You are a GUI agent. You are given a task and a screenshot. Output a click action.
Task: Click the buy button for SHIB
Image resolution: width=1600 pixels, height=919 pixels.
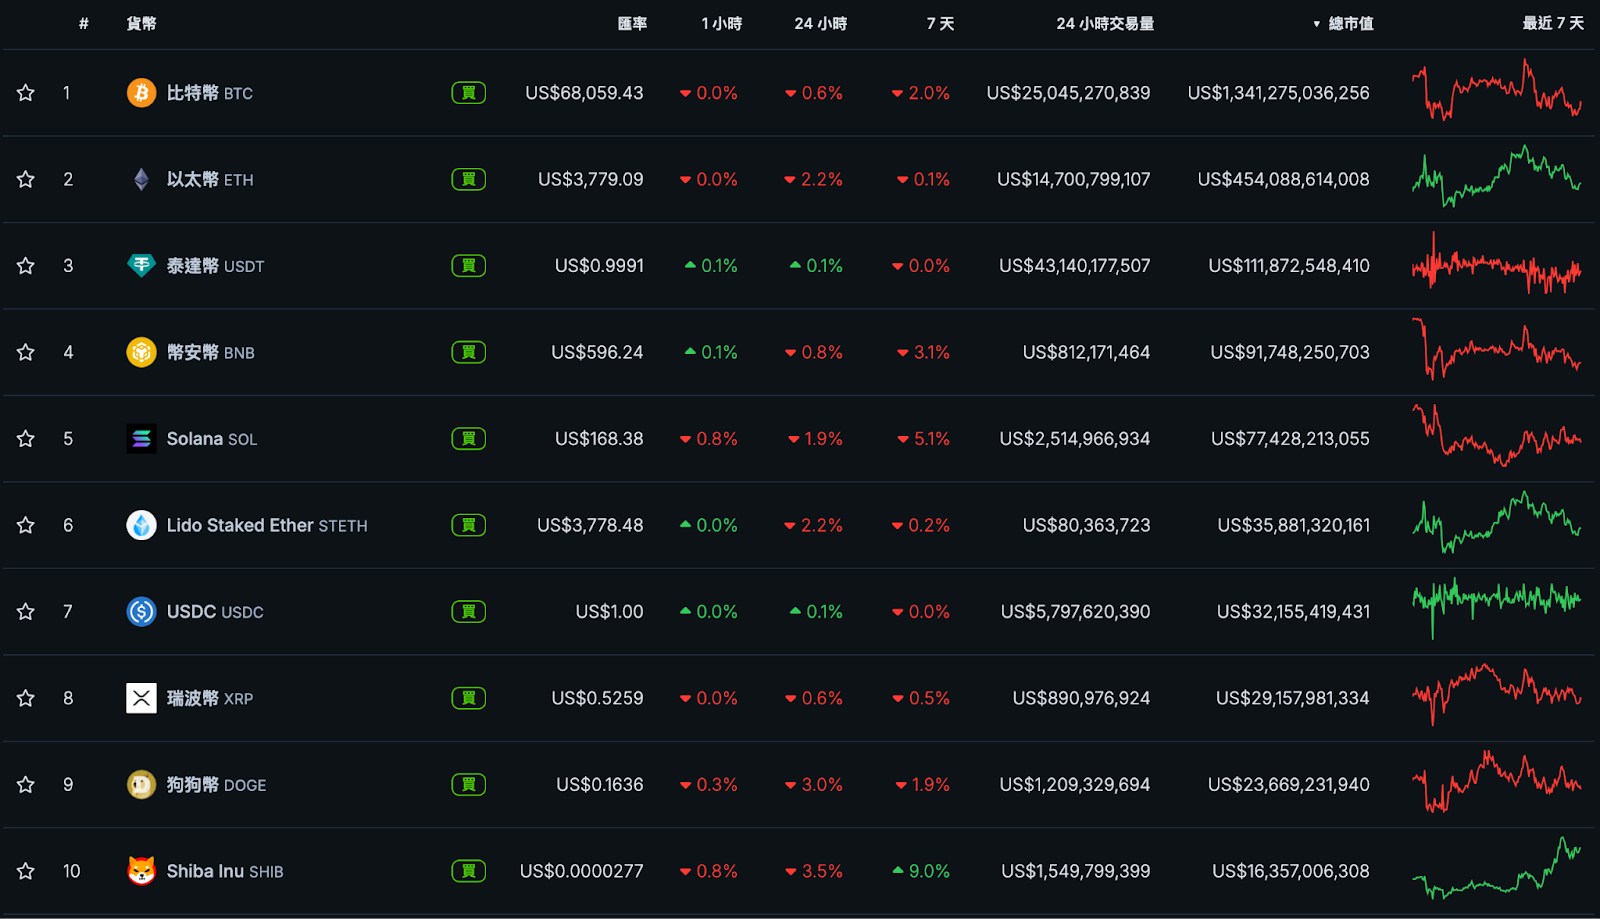469,871
